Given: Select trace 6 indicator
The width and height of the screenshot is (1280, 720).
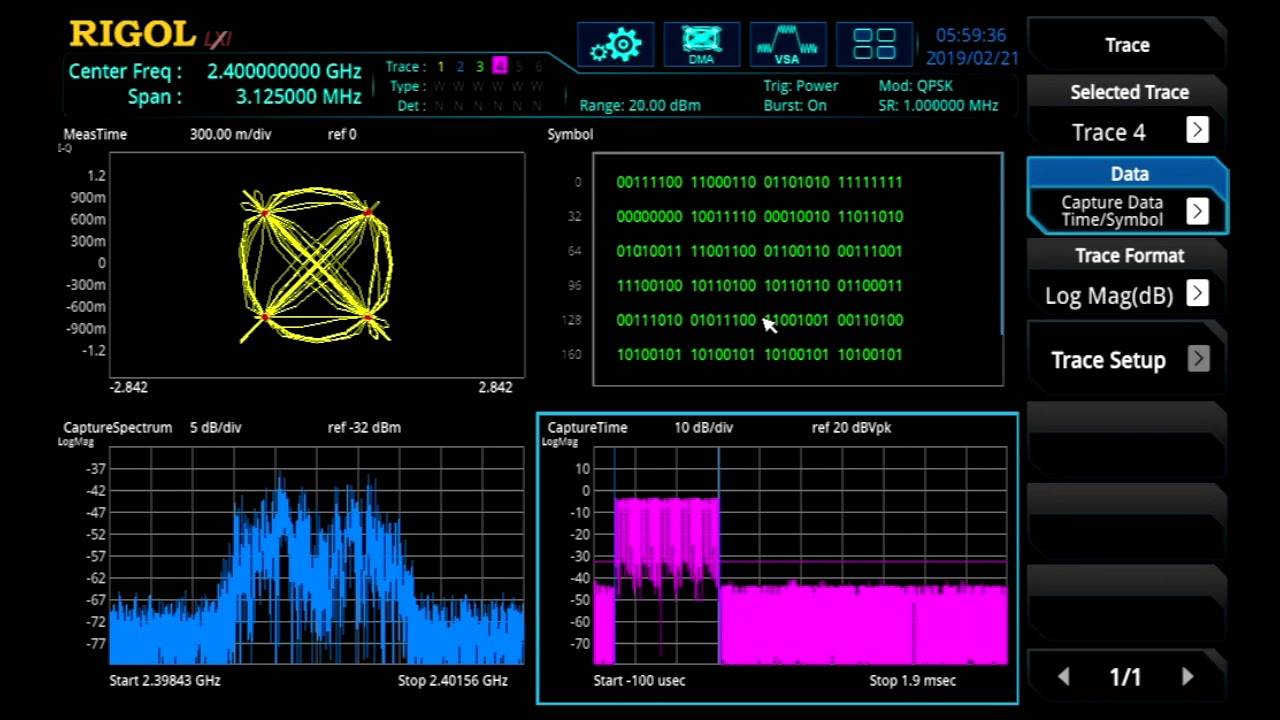Looking at the screenshot, I should (538, 67).
